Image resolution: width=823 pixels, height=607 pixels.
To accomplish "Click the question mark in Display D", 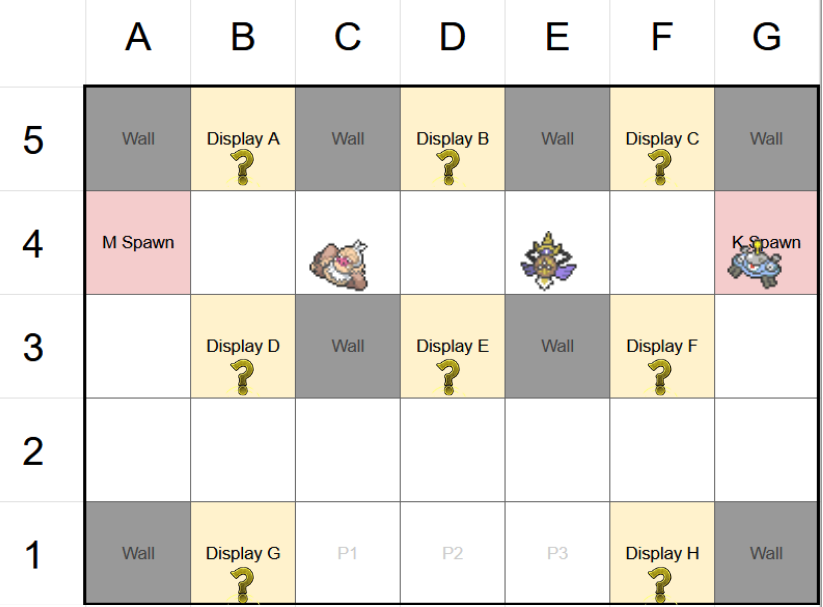I will tap(243, 376).
